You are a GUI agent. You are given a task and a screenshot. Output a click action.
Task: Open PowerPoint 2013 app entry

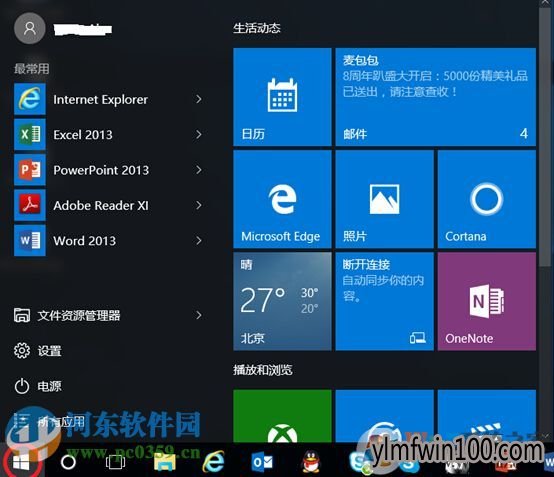pos(110,170)
